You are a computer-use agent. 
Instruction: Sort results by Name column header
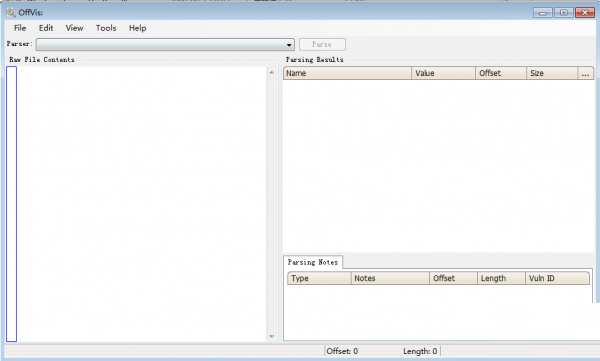coord(347,73)
